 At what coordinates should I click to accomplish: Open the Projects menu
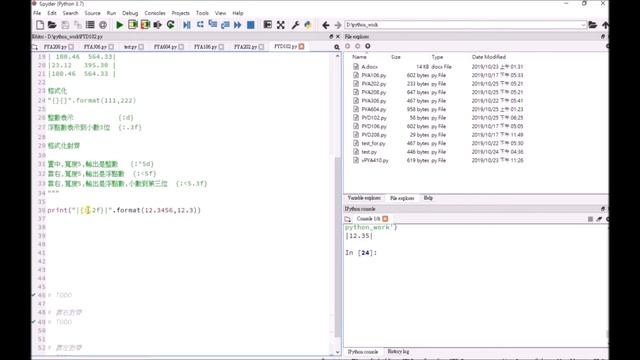tap(180, 13)
